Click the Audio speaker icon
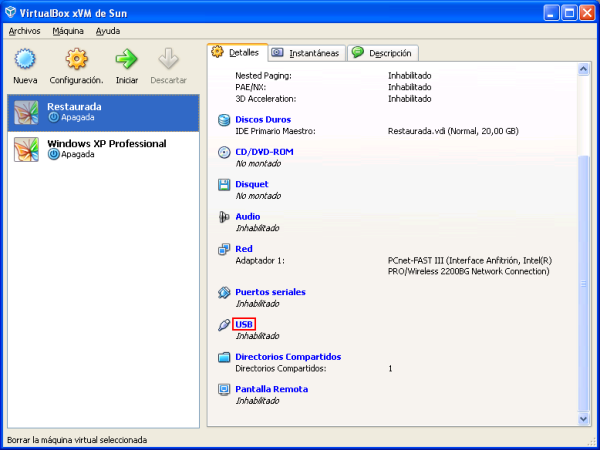Viewport: 600px width, 450px height. [225, 217]
